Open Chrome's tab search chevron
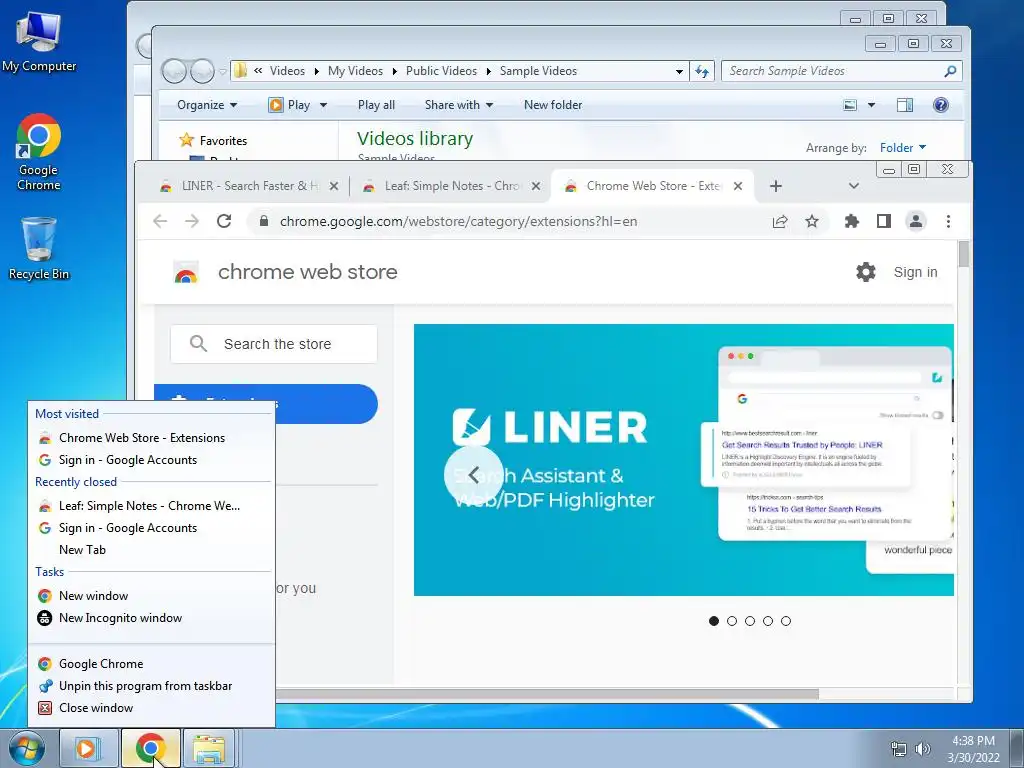Screen dimensions: 1024x768 click(854, 186)
